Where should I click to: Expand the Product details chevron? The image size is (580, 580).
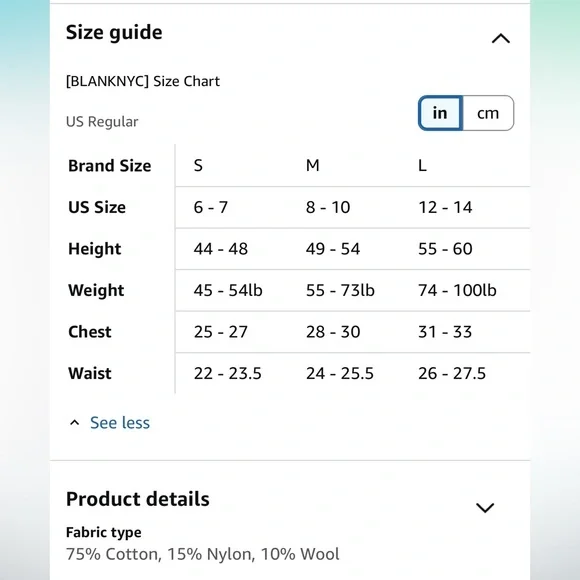click(x=485, y=508)
